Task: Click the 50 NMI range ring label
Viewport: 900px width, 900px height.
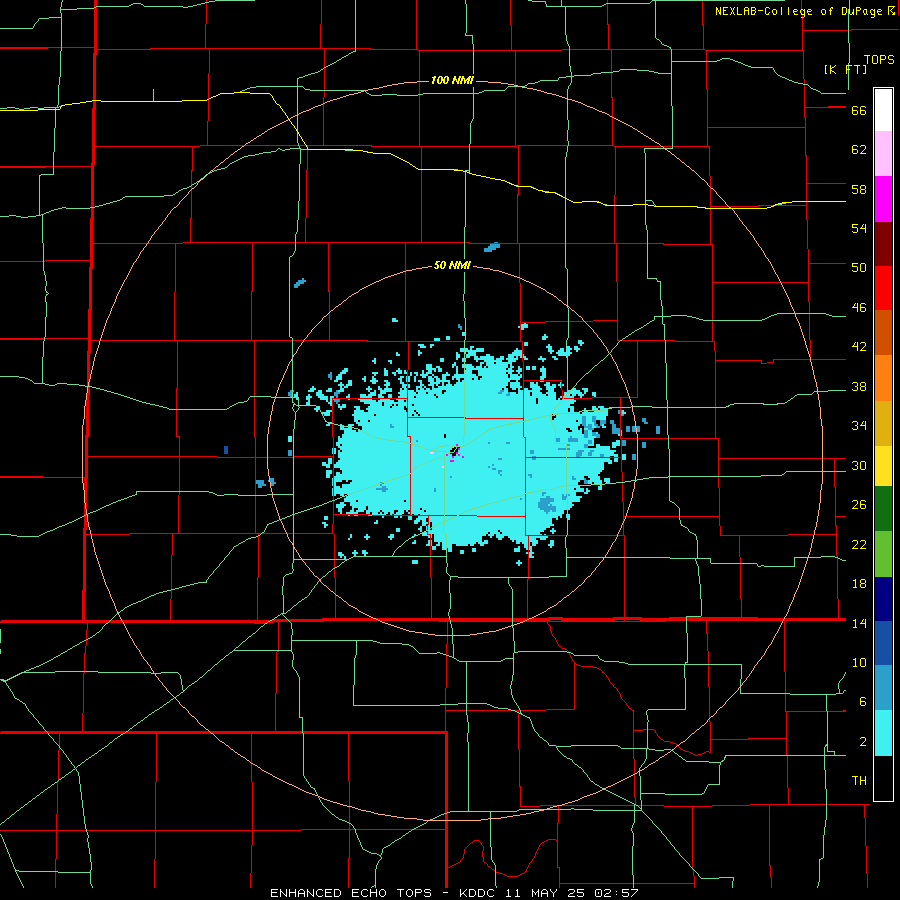Action: coord(452,265)
